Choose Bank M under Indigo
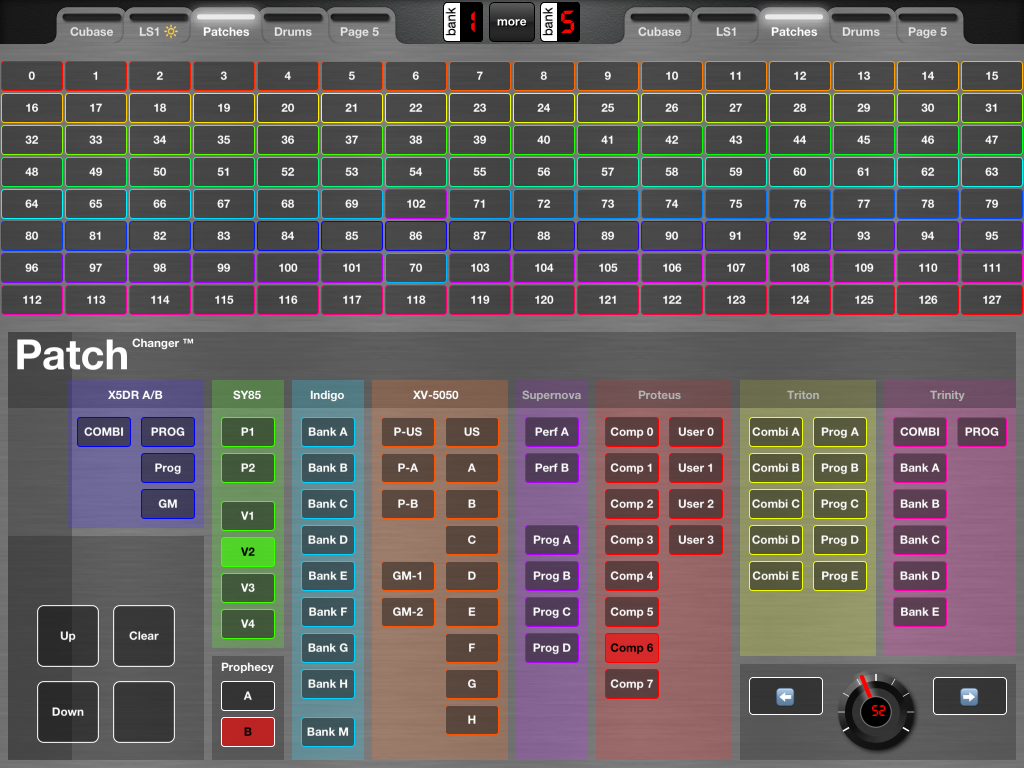The height and width of the screenshot is (768, 1024). tap(328, 732)
